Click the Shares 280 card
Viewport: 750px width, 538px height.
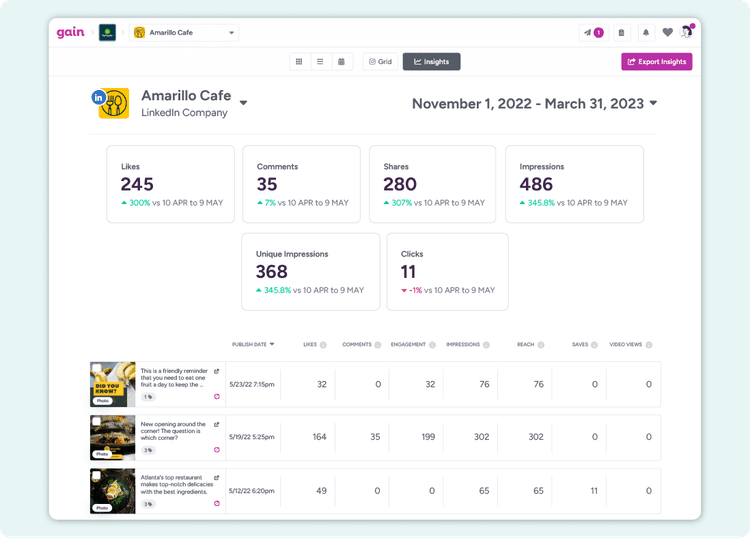(x=432, y=184)
